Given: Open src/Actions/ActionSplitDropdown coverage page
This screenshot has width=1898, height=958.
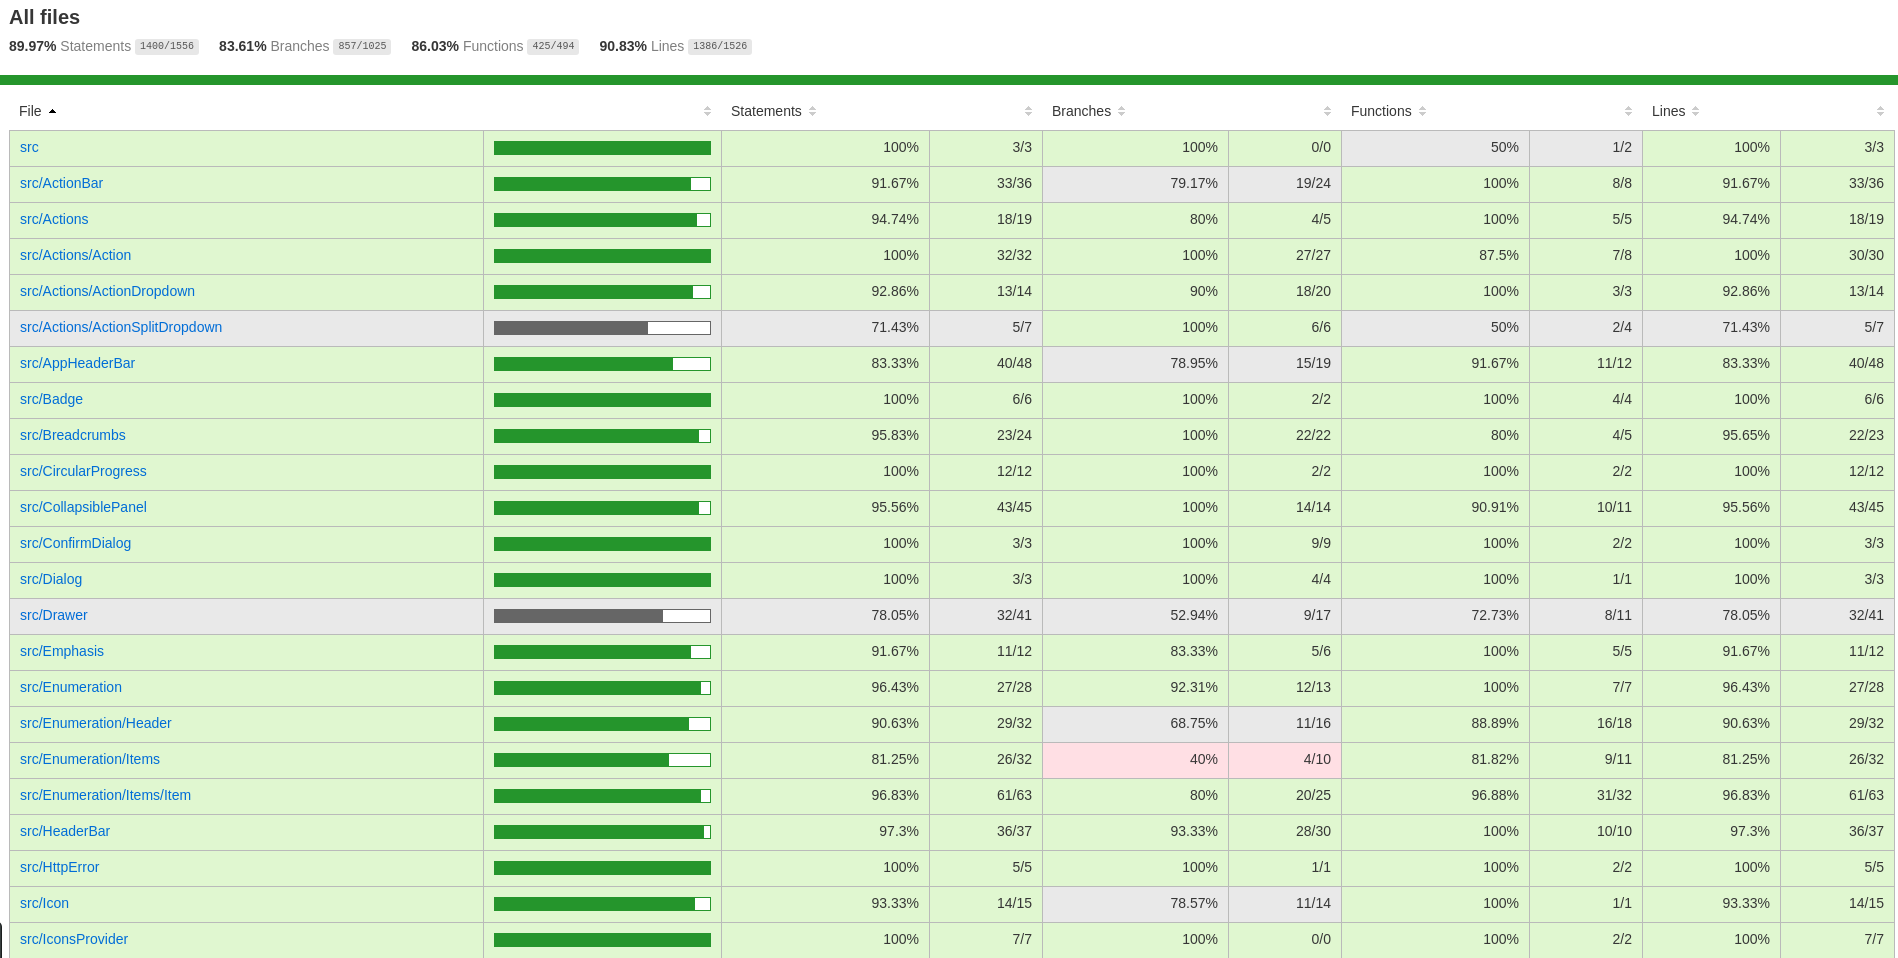Looking at the screenshot, I should point(121,327).
